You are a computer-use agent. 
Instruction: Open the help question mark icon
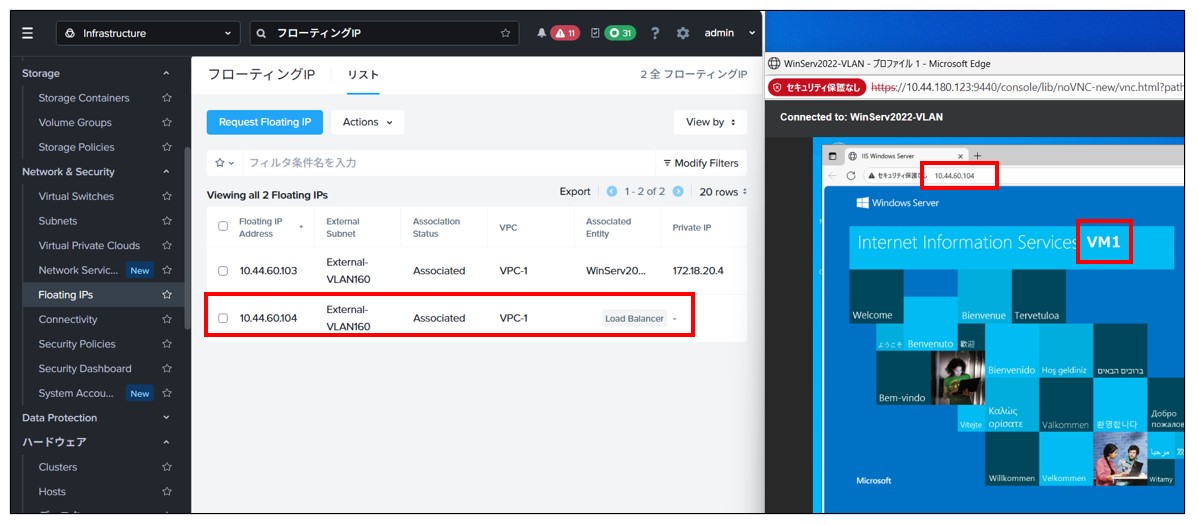[x=655, y=33]
